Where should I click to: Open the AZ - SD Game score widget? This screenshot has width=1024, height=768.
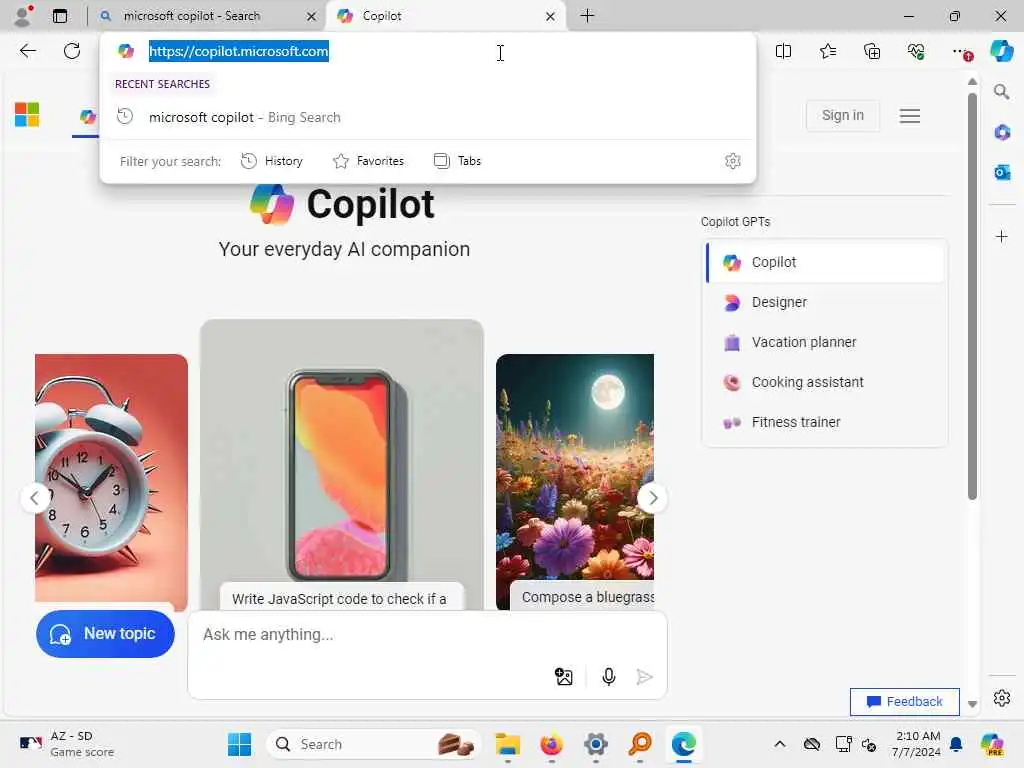pyautogui.click(x=67, y=744)
